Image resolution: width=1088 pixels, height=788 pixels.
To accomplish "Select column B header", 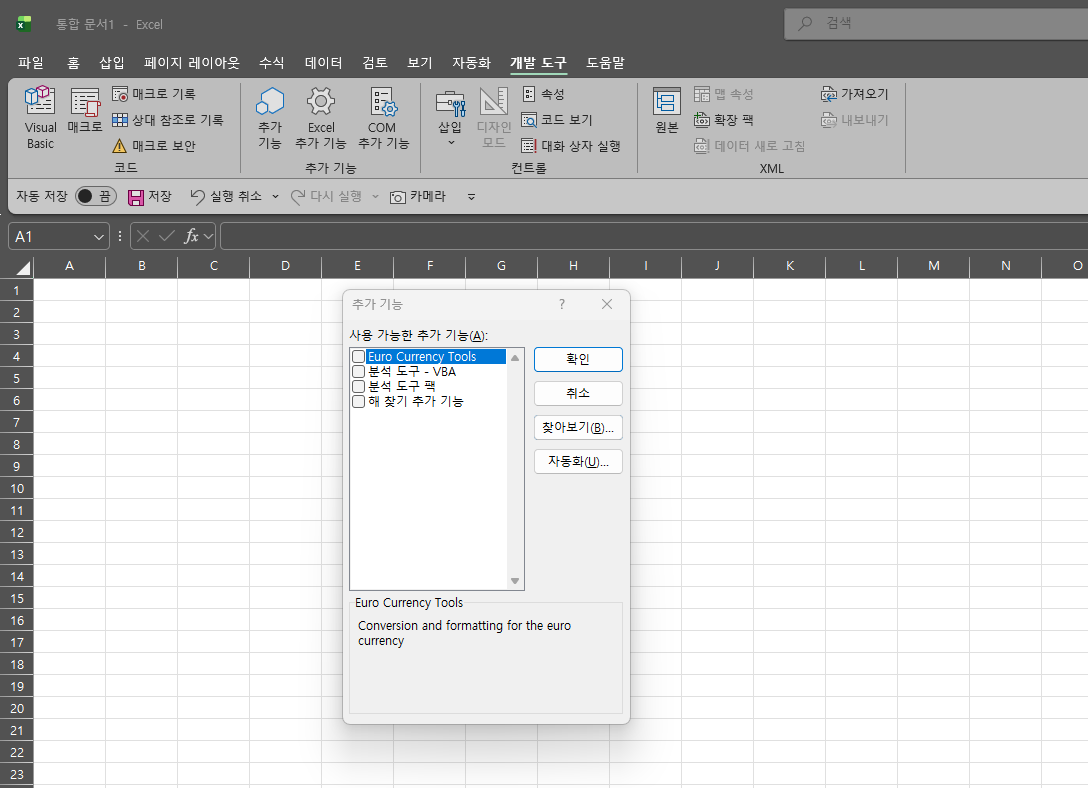I will click(142, 266).
